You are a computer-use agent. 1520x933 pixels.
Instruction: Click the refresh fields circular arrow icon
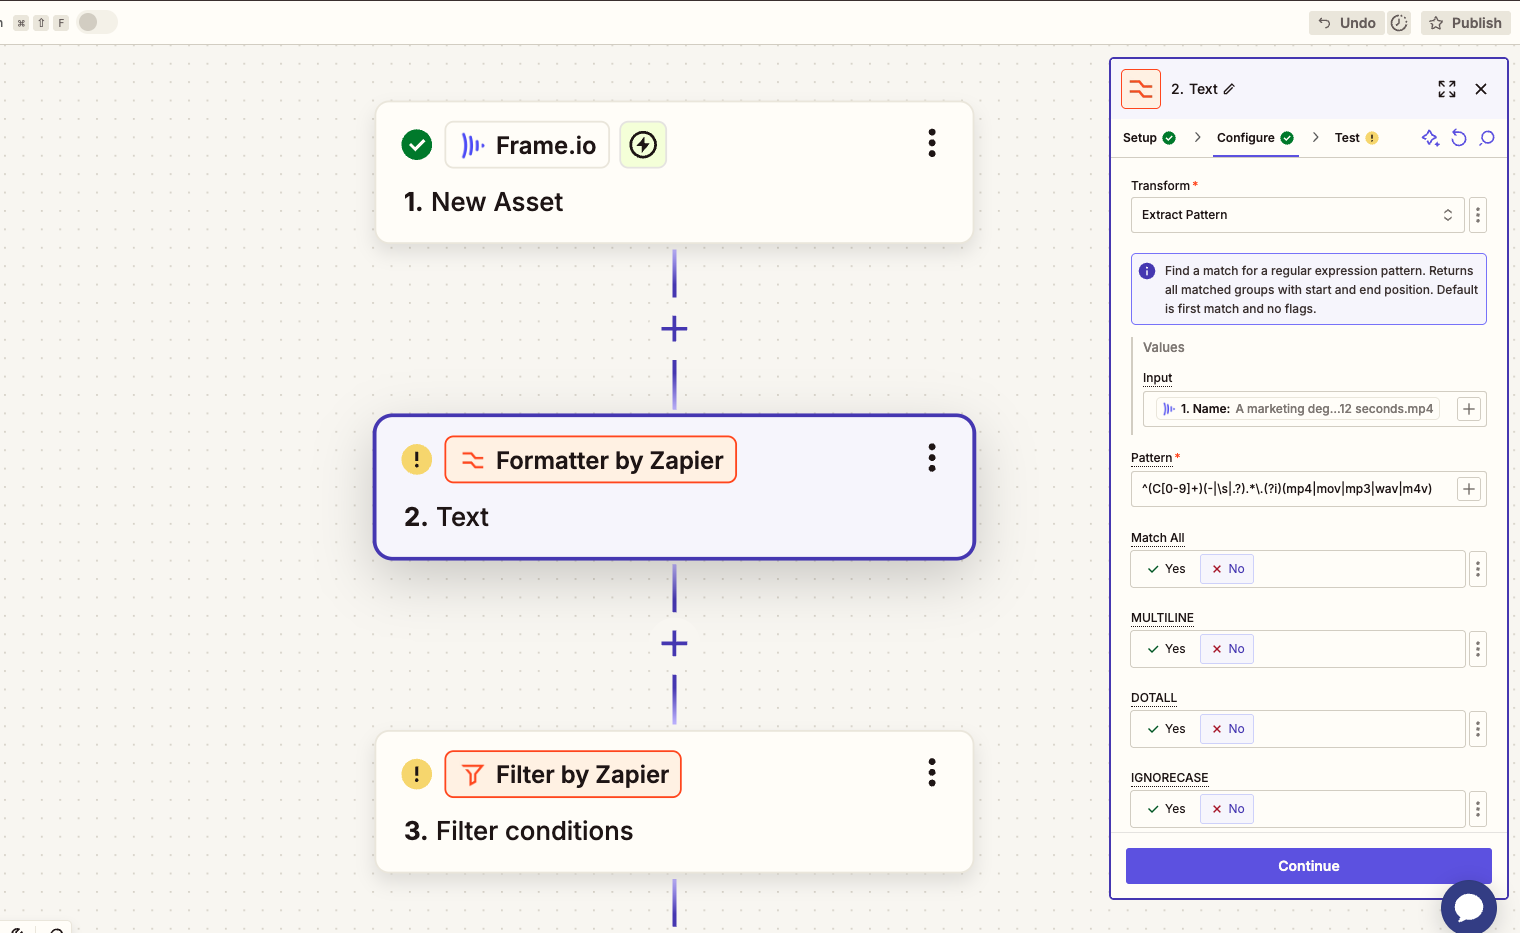(x=1459, y=138)
